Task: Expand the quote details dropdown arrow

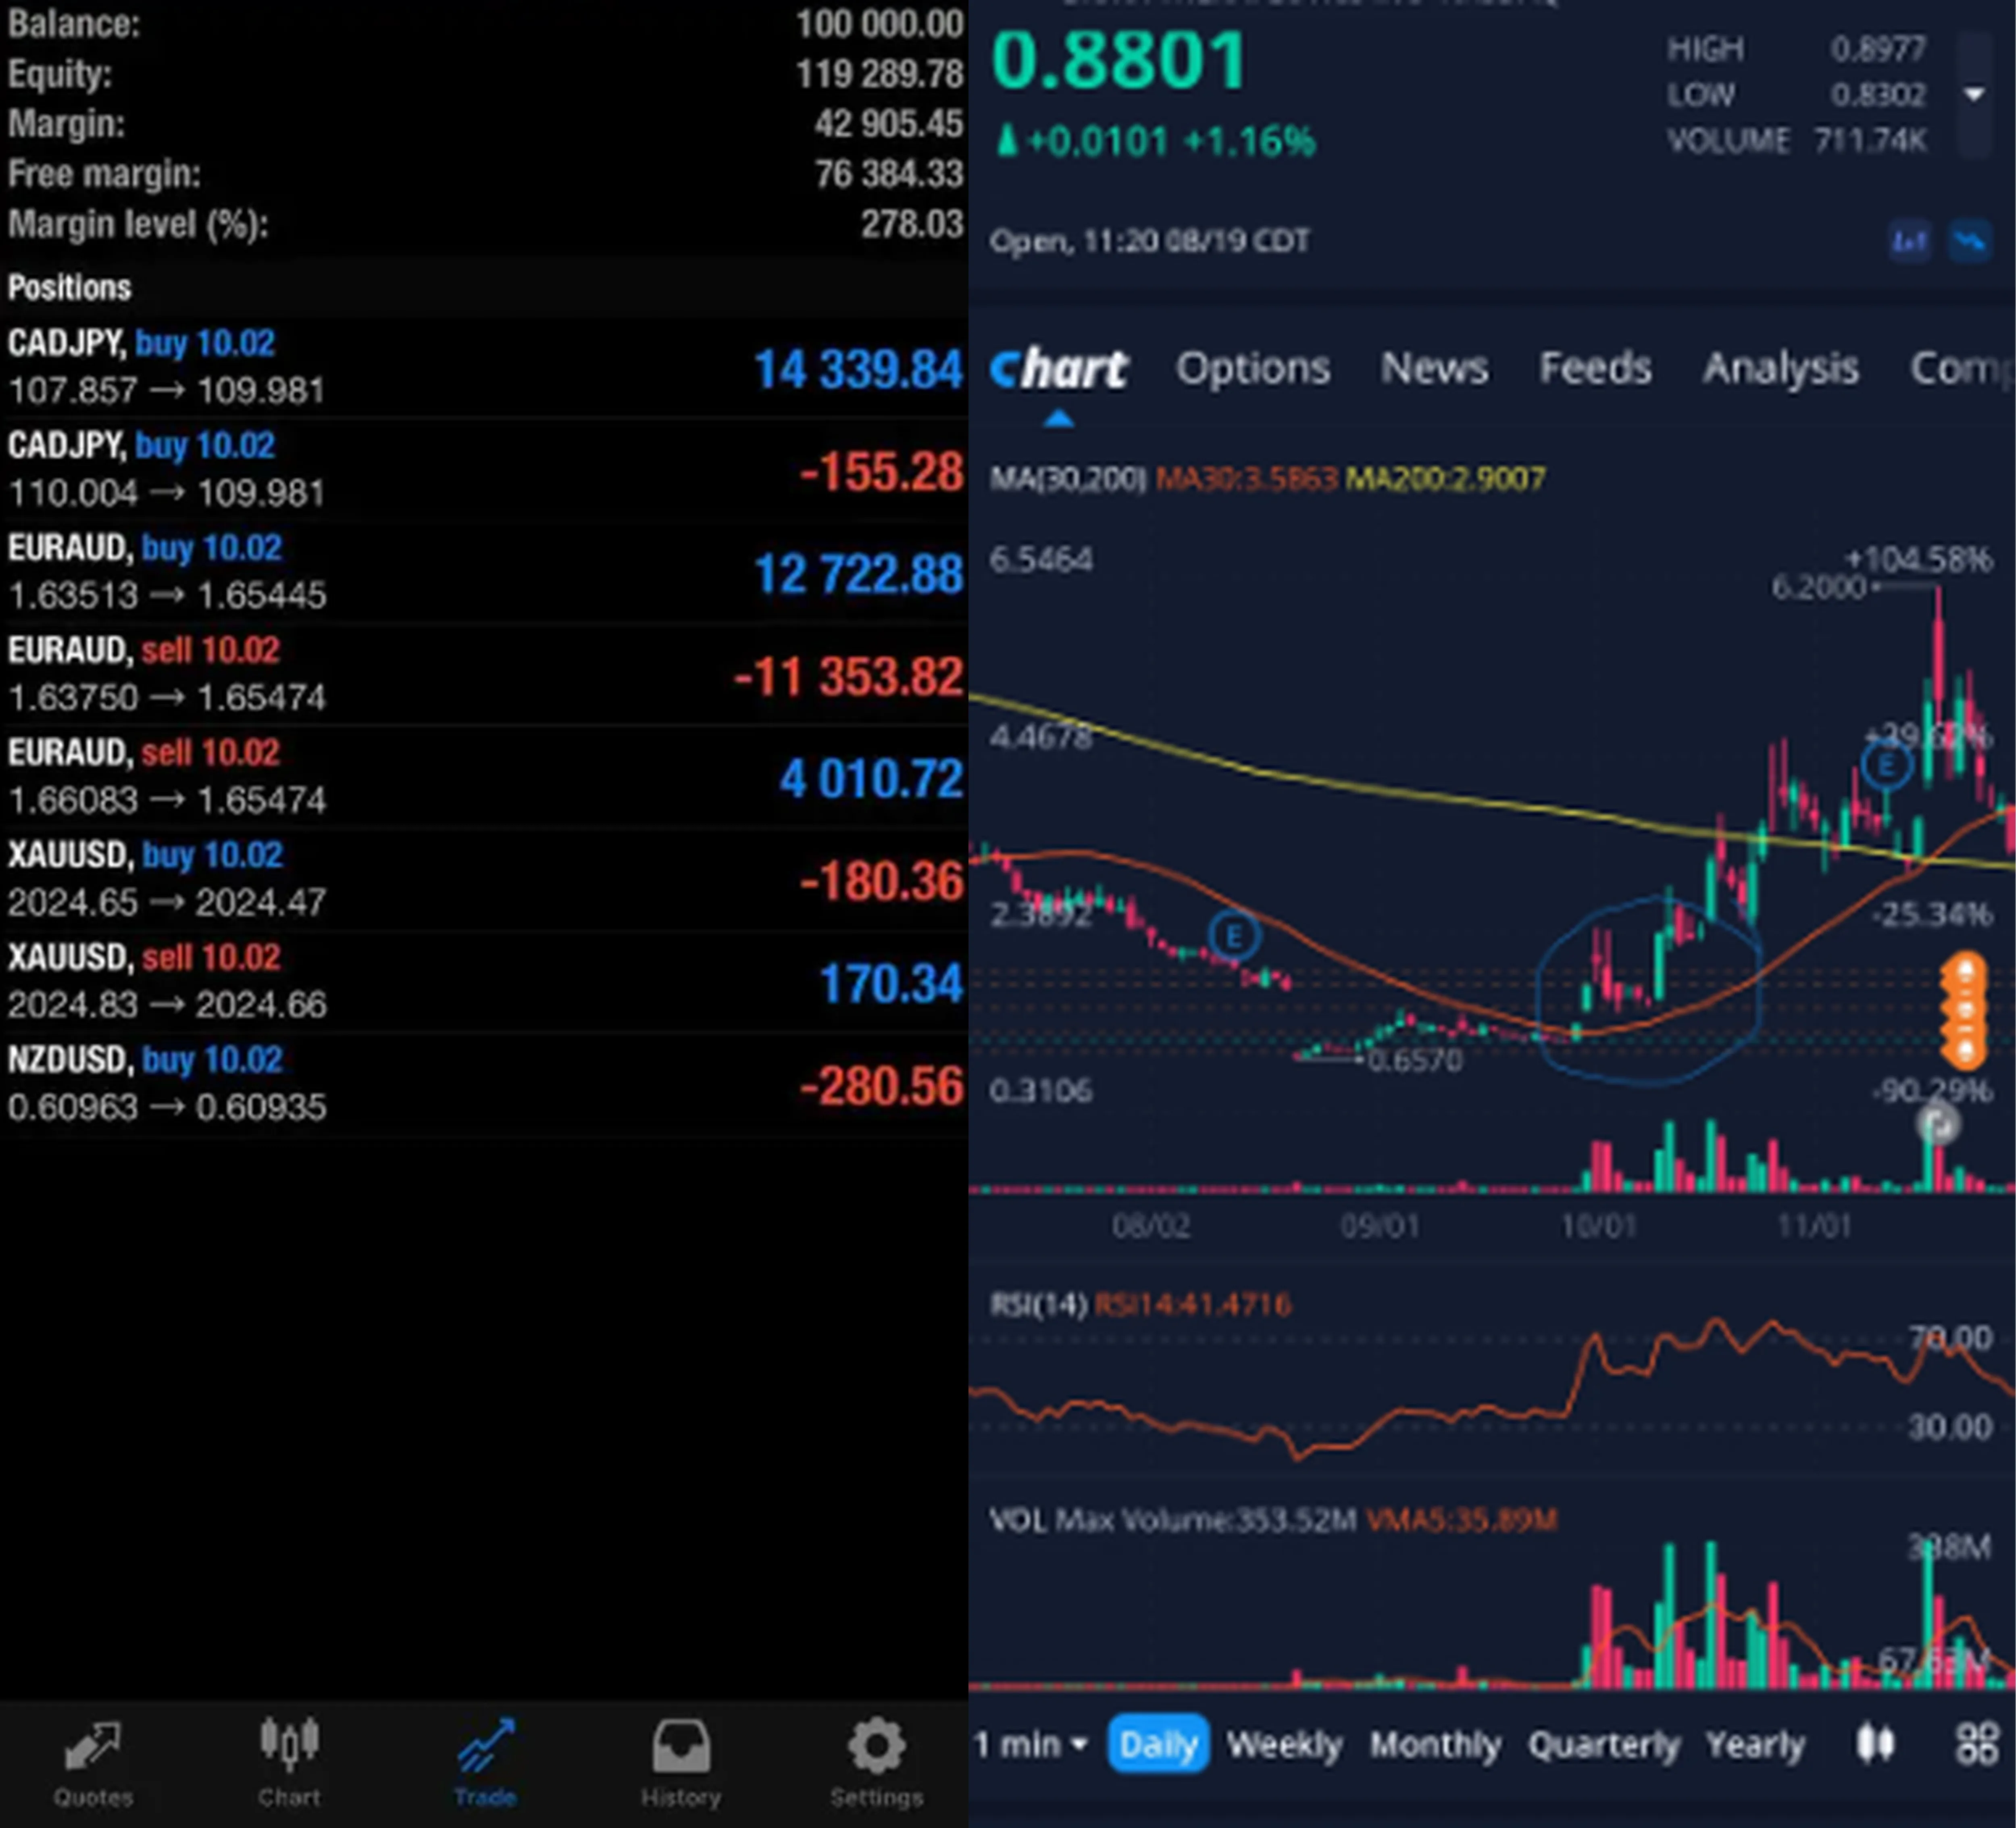Action: click(1974, 95)
